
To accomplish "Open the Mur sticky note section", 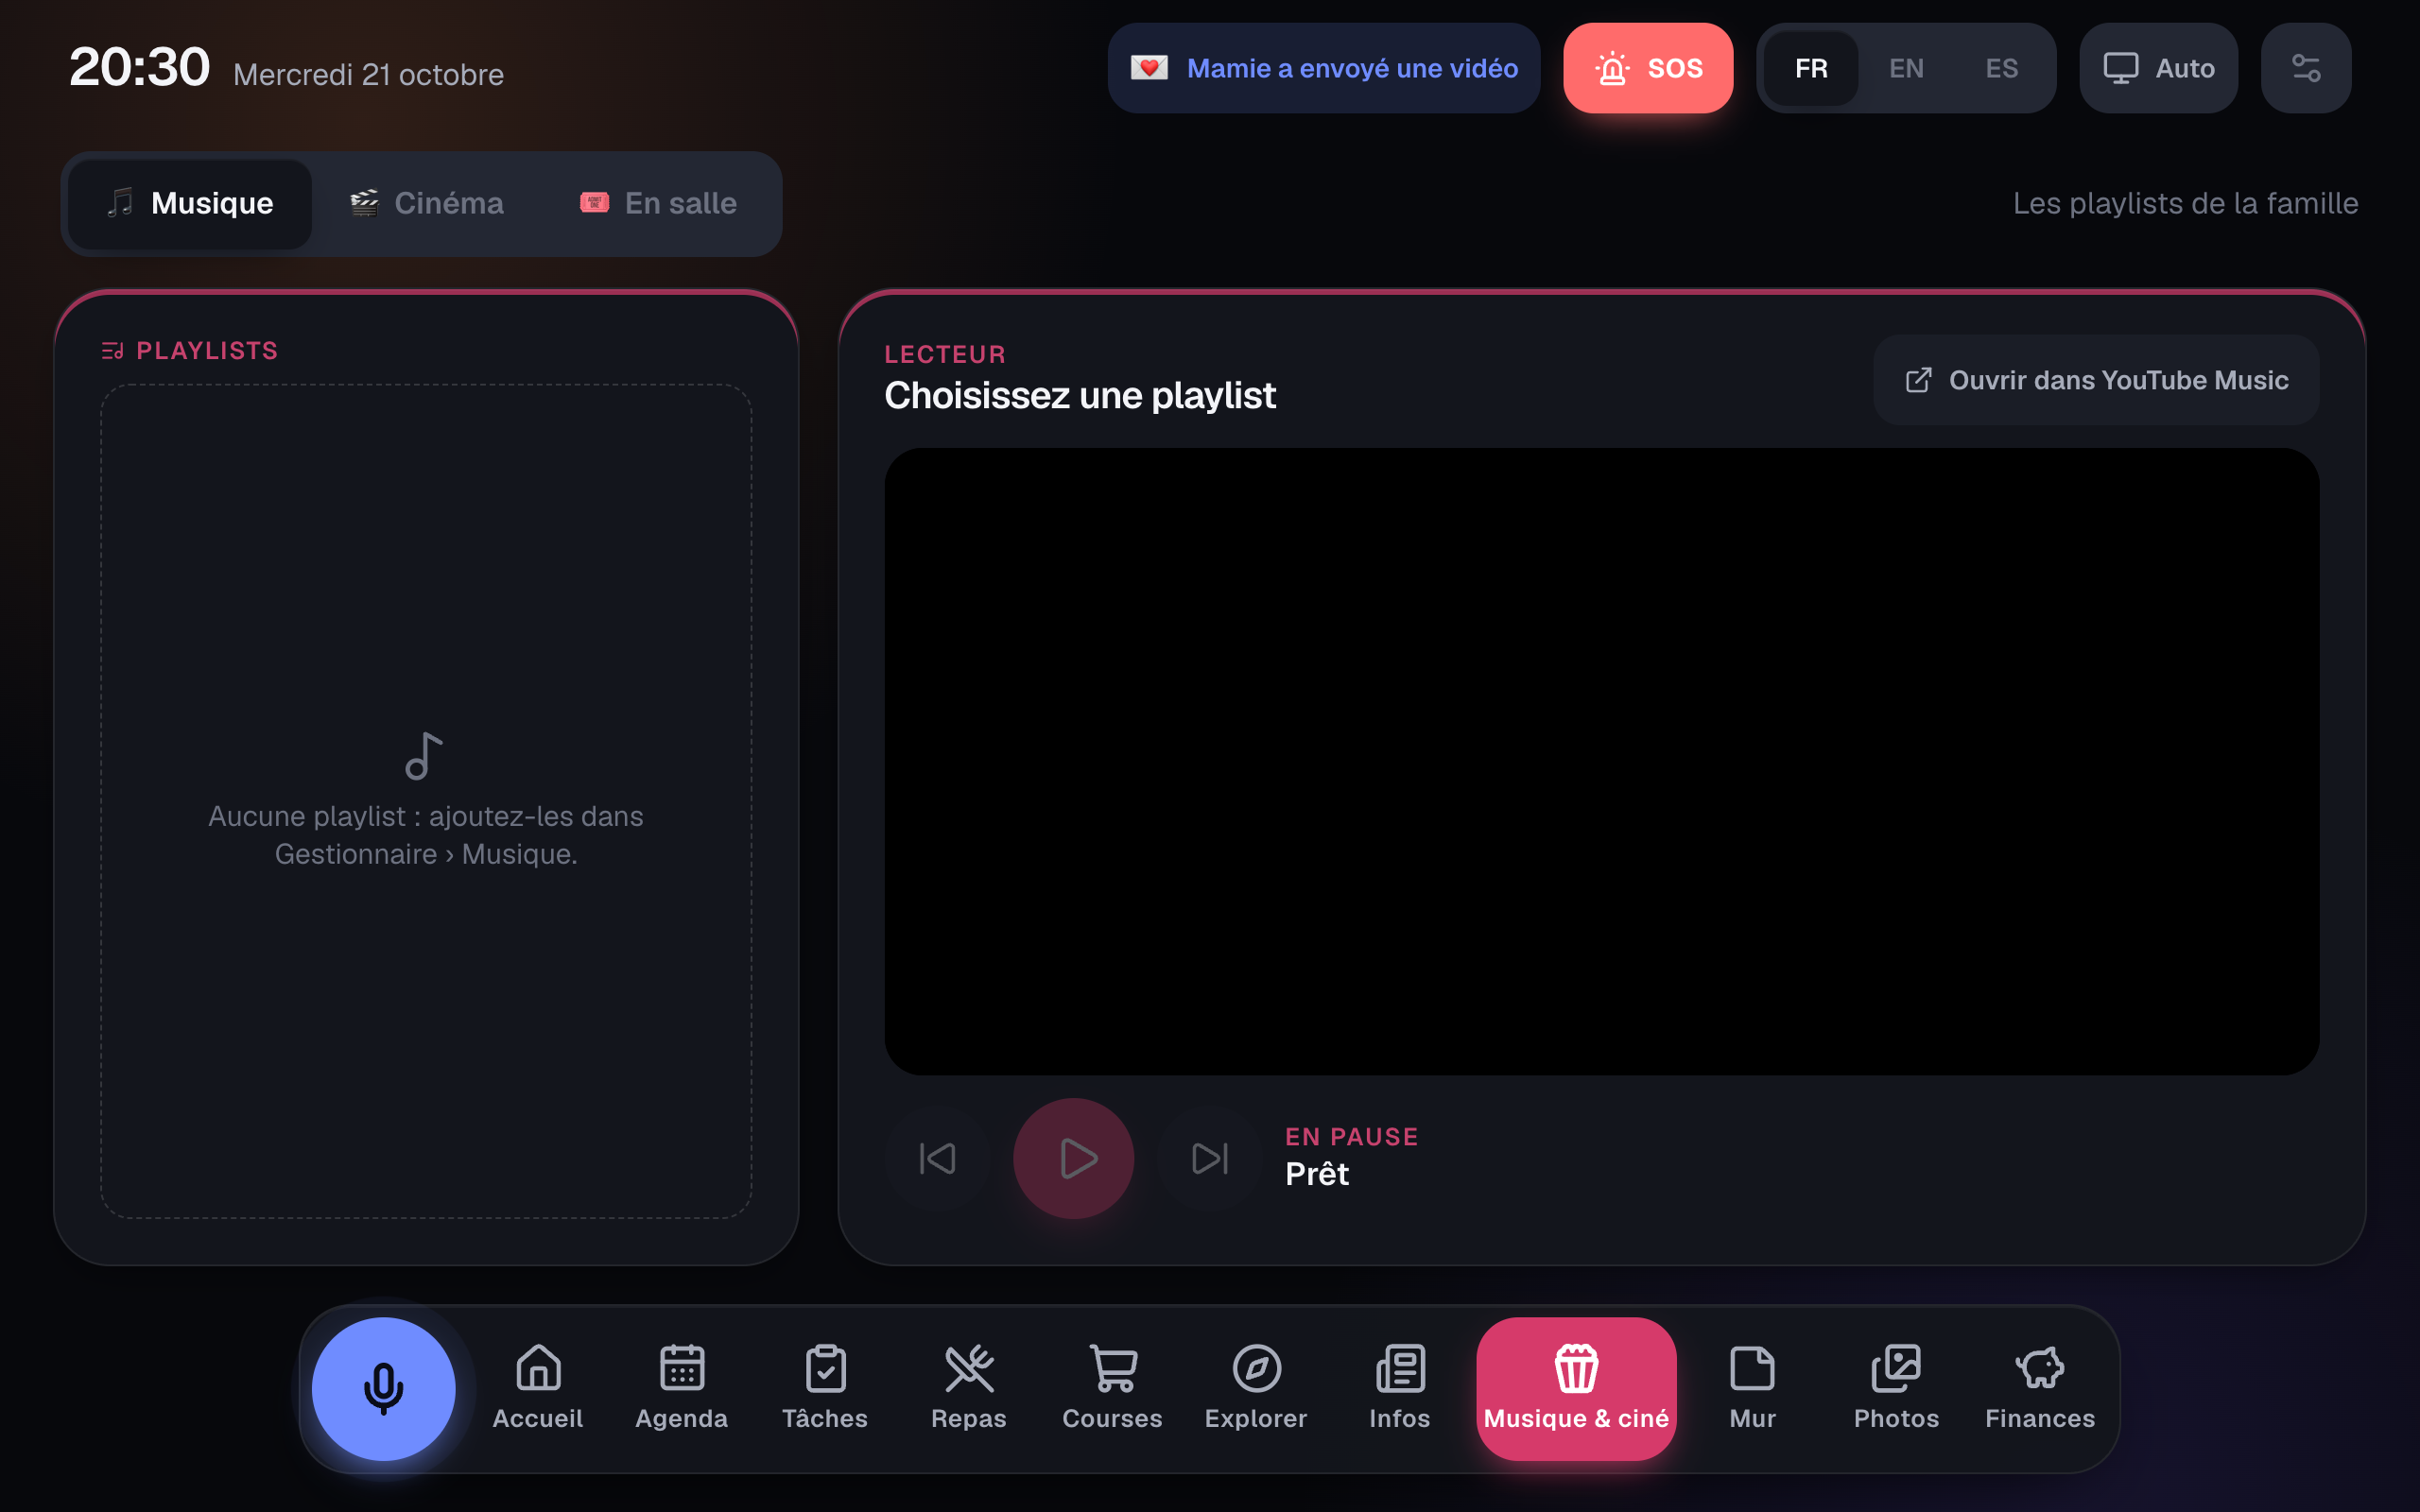I will point(1753,1388).
